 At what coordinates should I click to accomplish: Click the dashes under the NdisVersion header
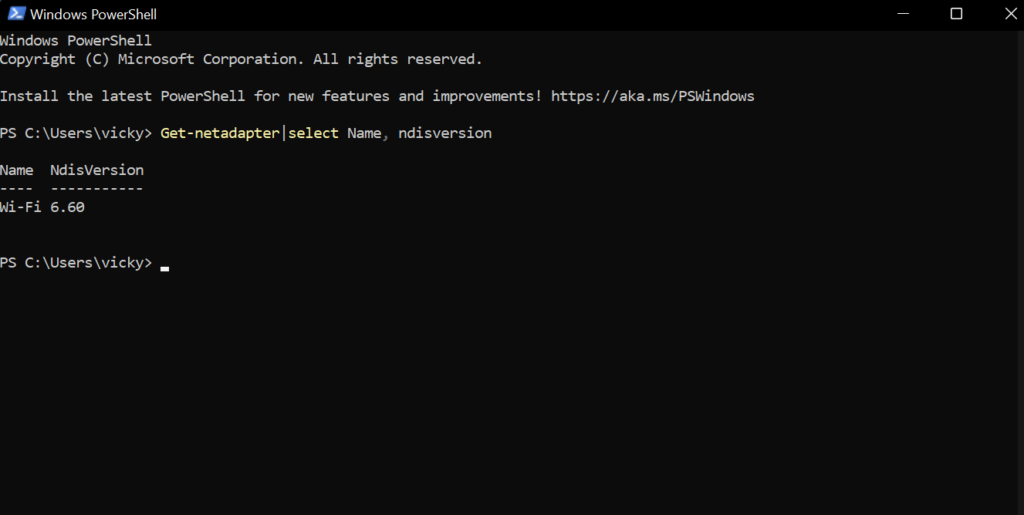click(x=97, y=188)
